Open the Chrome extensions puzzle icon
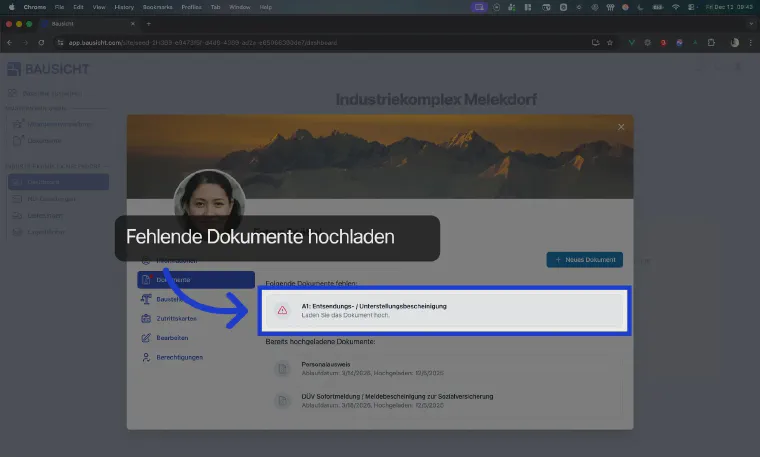This screenshot has height=457, width=760. (711, 43)
